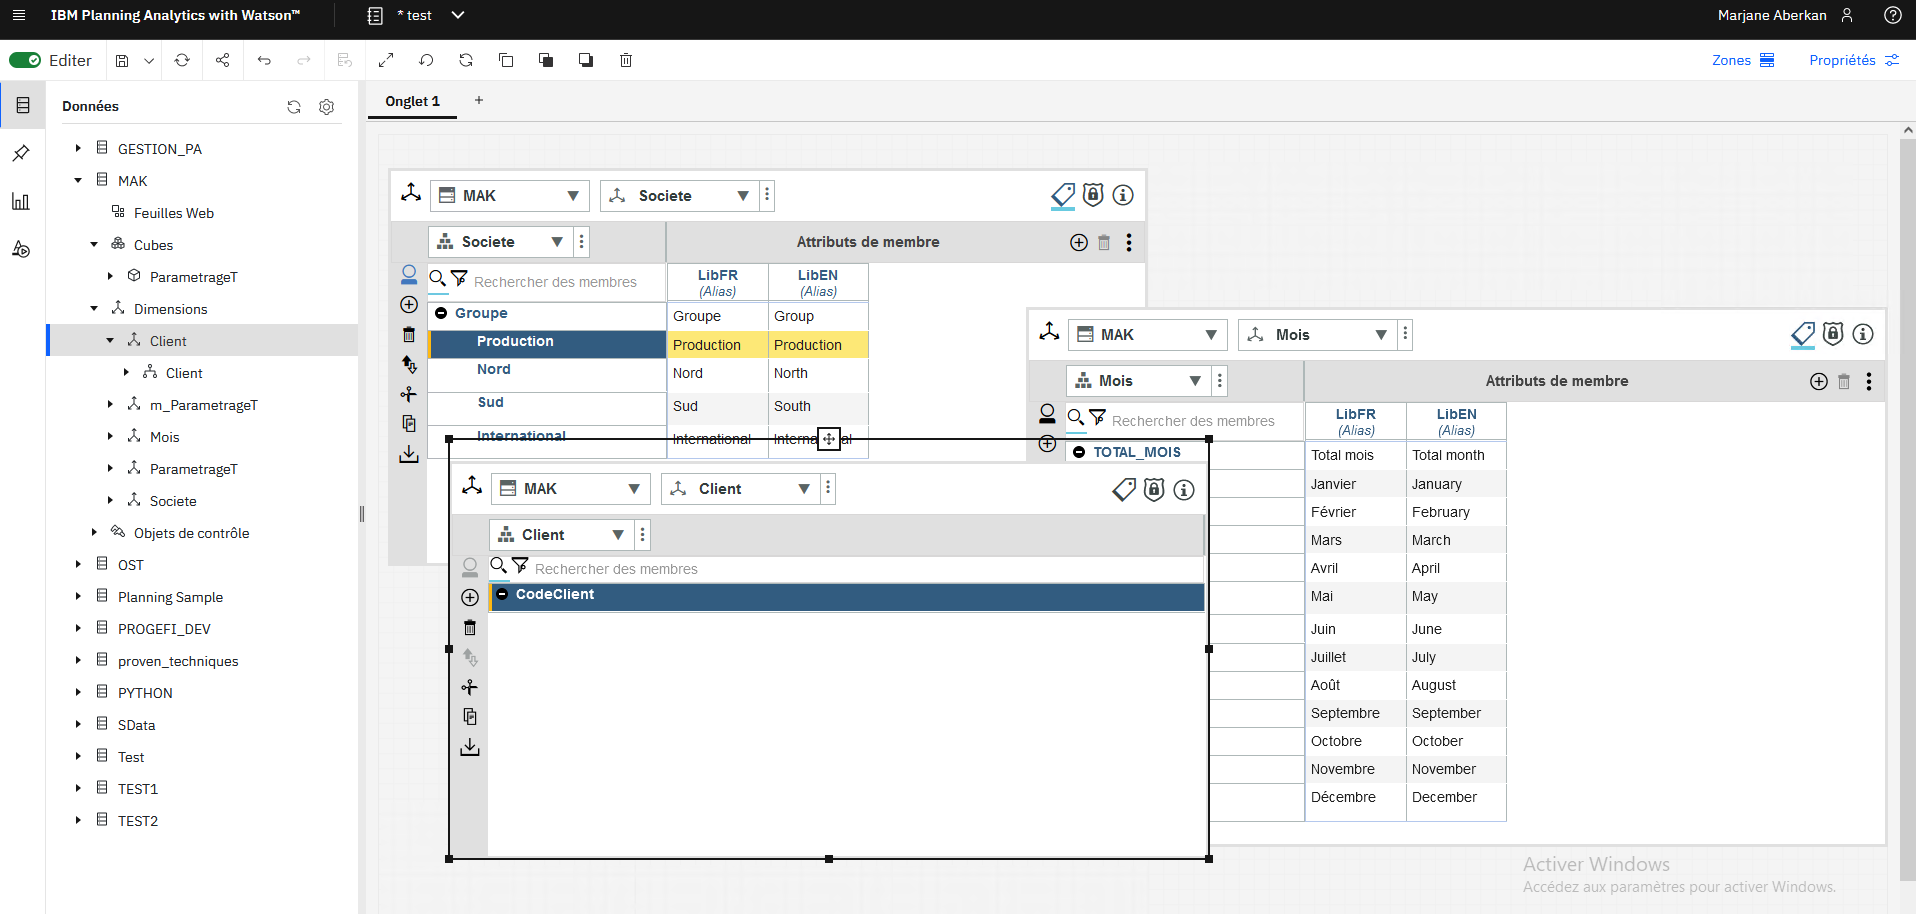1916x914 pixels.
Task: Click the LibFR column header in Societe editor
Action: point(718,282)
